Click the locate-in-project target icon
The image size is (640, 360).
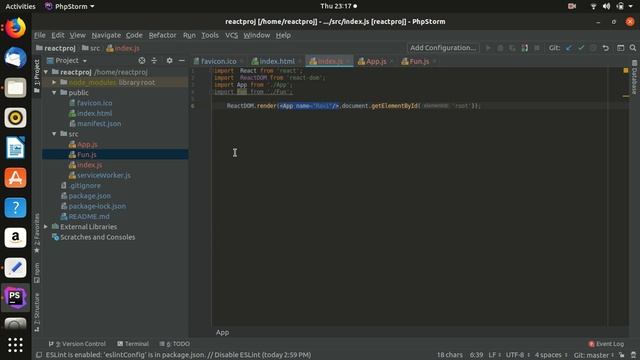click(142, 60)
